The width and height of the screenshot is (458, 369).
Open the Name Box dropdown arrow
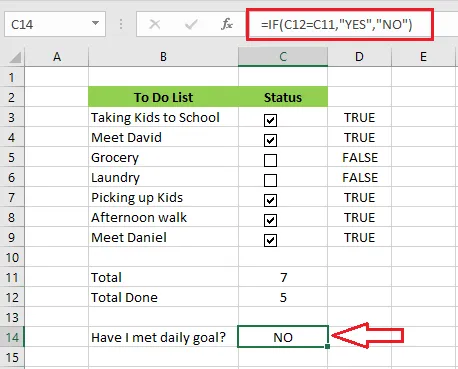pyautogui.click(x=95, y=23)
